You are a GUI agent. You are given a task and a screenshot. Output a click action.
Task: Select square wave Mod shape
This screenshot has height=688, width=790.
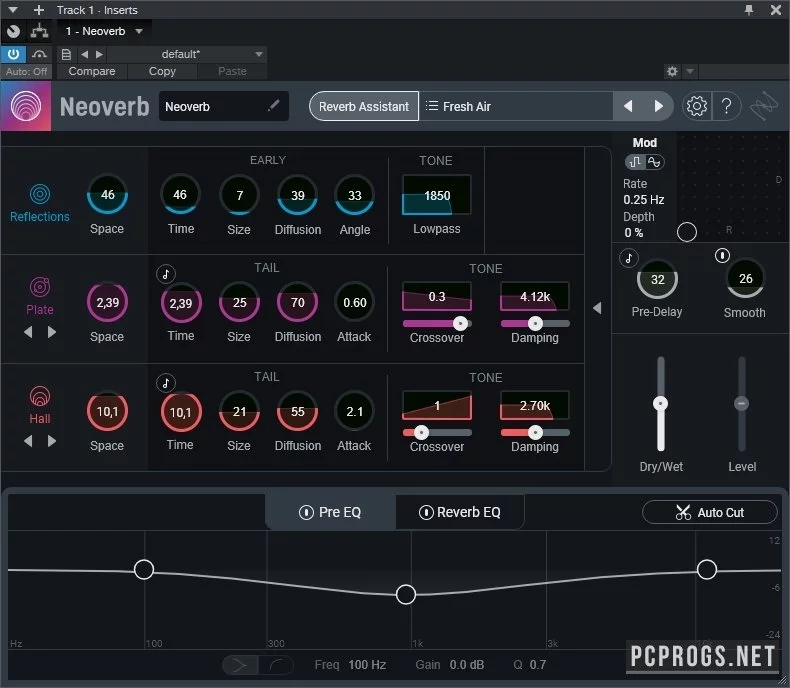[635, 162]
